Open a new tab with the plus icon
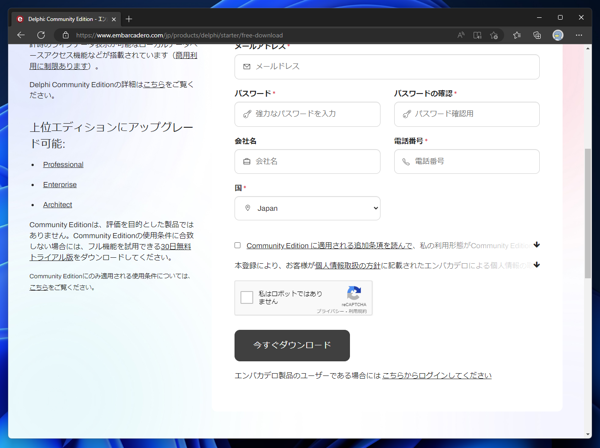The image size is (600, 448). [129, 19]
